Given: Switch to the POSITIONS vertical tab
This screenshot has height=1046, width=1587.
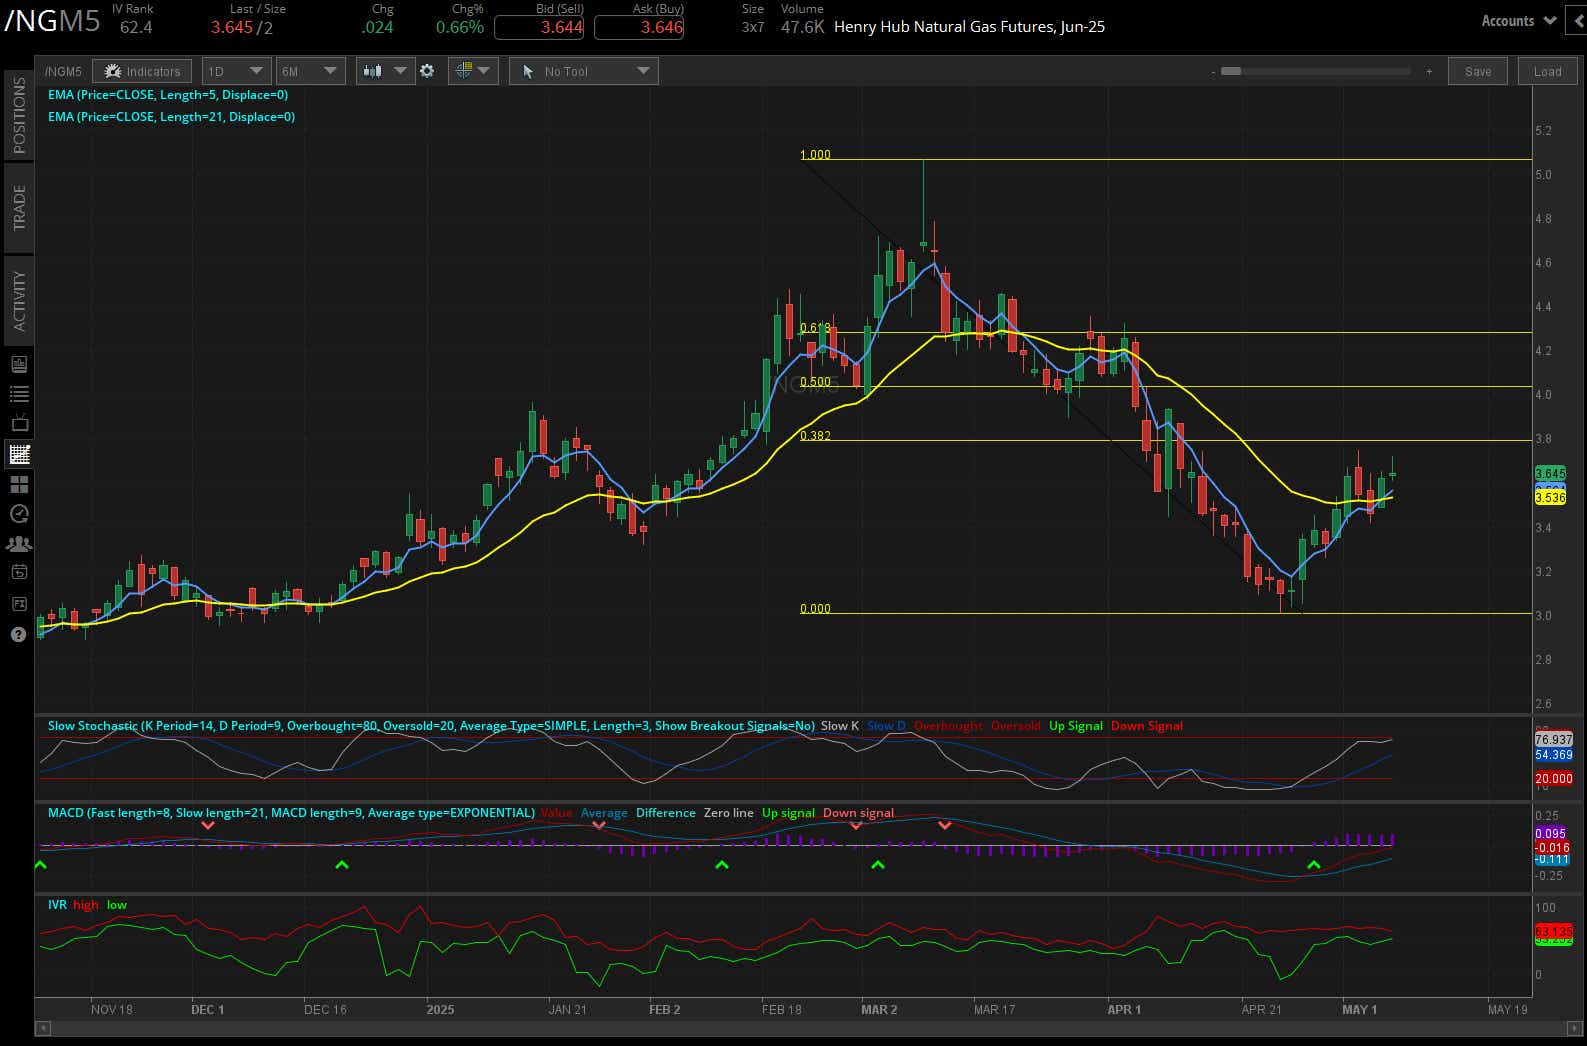Looking at the screenshot, I should click(19, 115).
